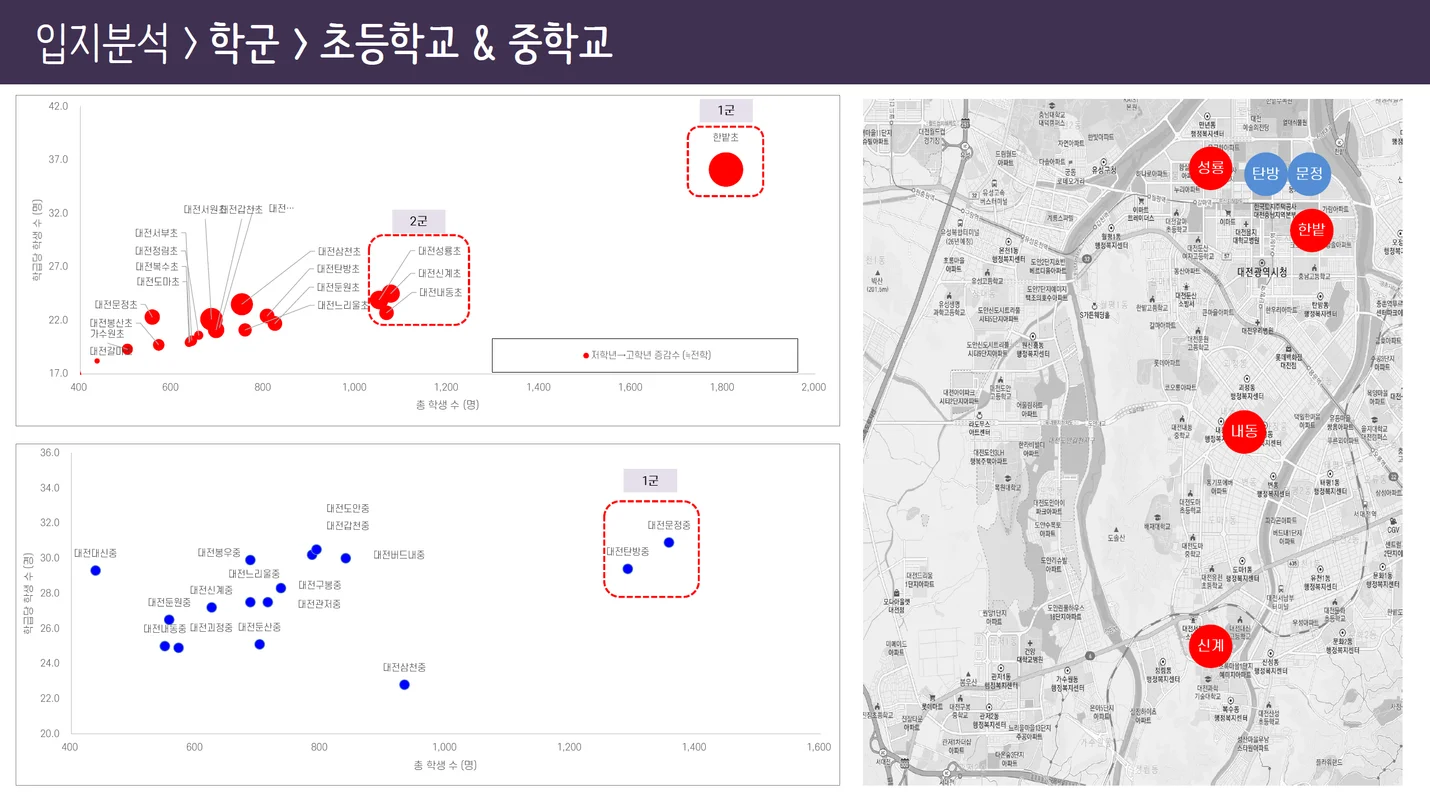Click the blue 문정 marker on the map
The height and width of the screenshot is (800, 1430).
[x=1309, y=173]
